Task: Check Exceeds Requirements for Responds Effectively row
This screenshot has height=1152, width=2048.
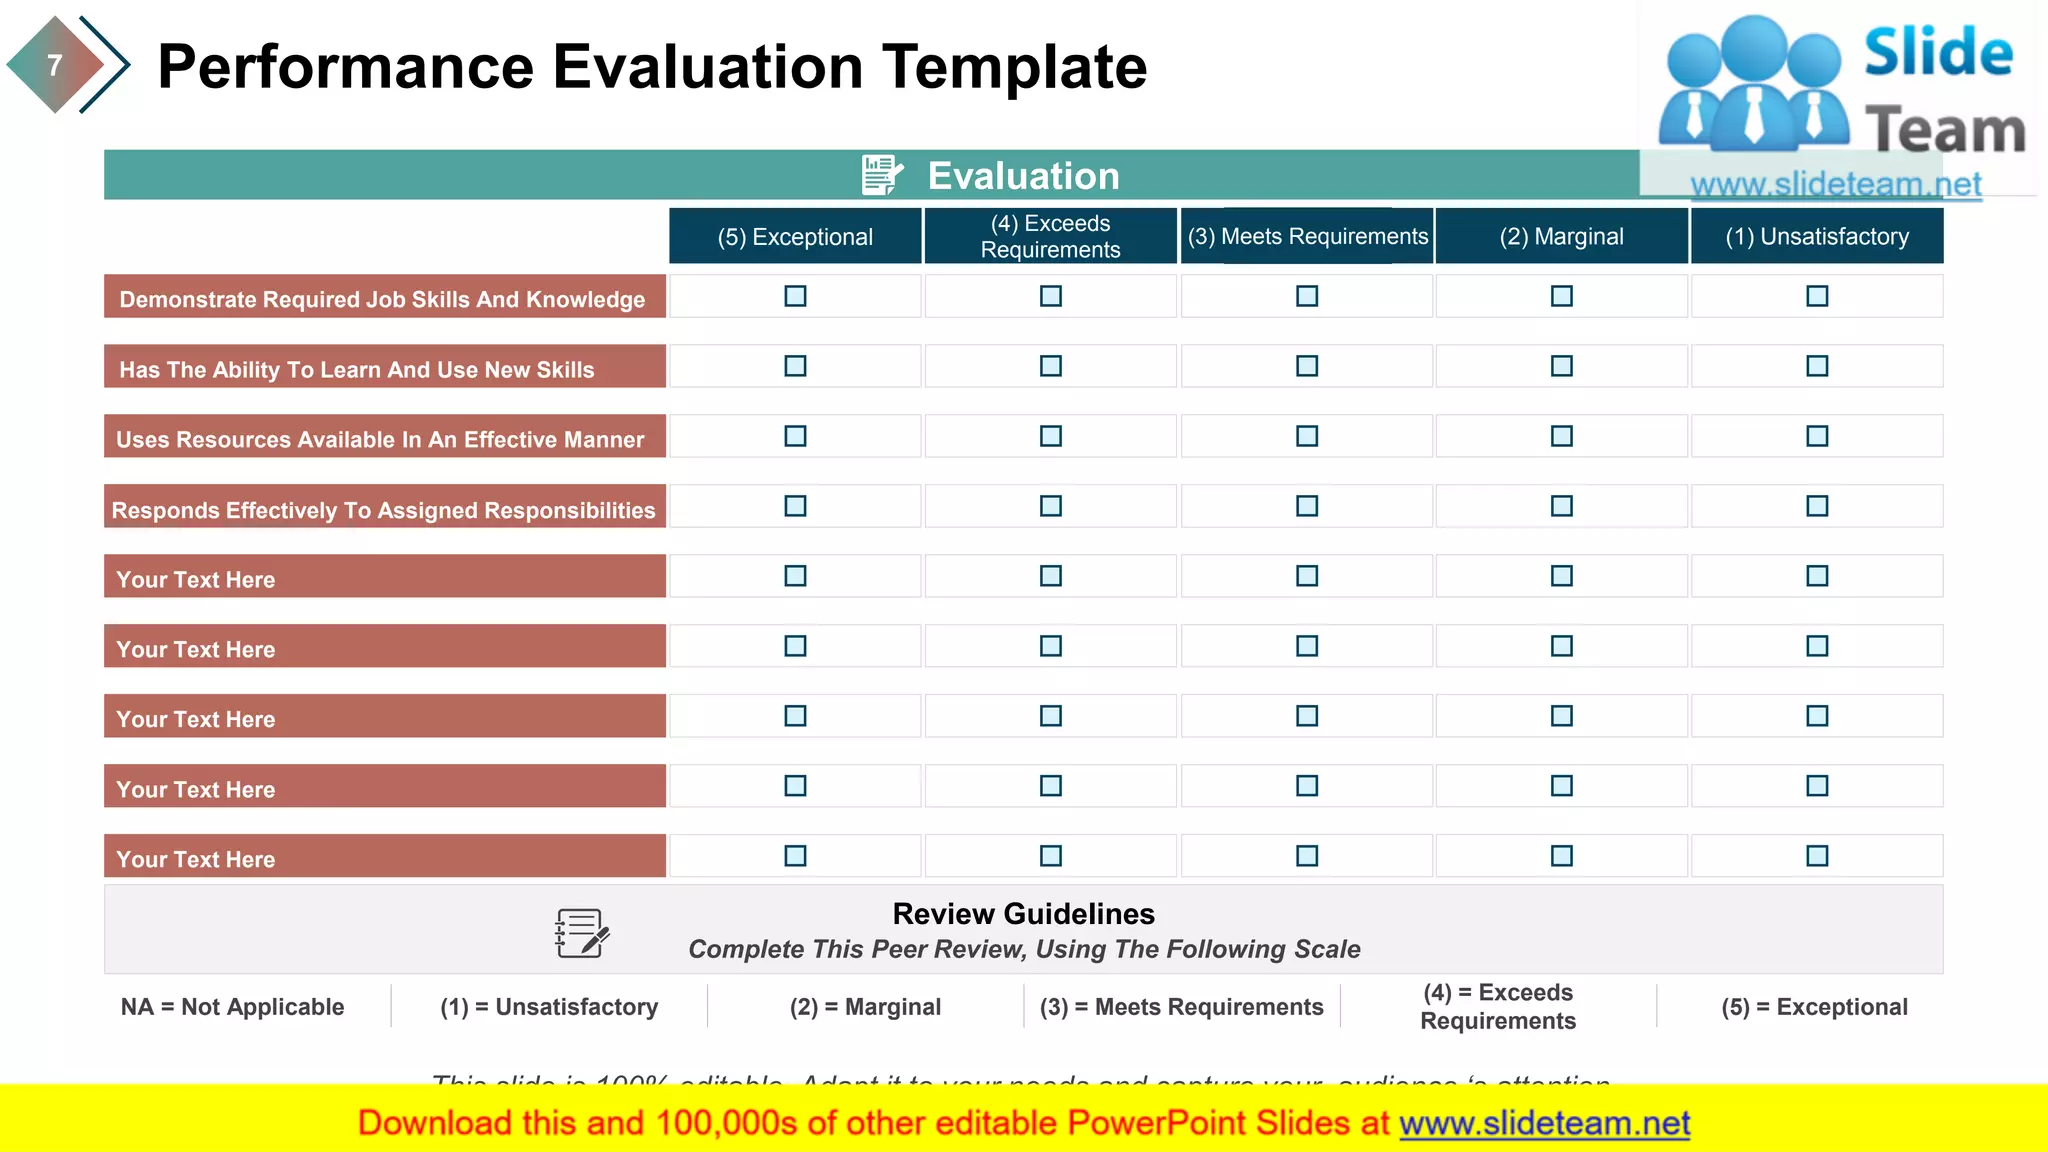Action: pyautogui.click(x=1050, y=506)
